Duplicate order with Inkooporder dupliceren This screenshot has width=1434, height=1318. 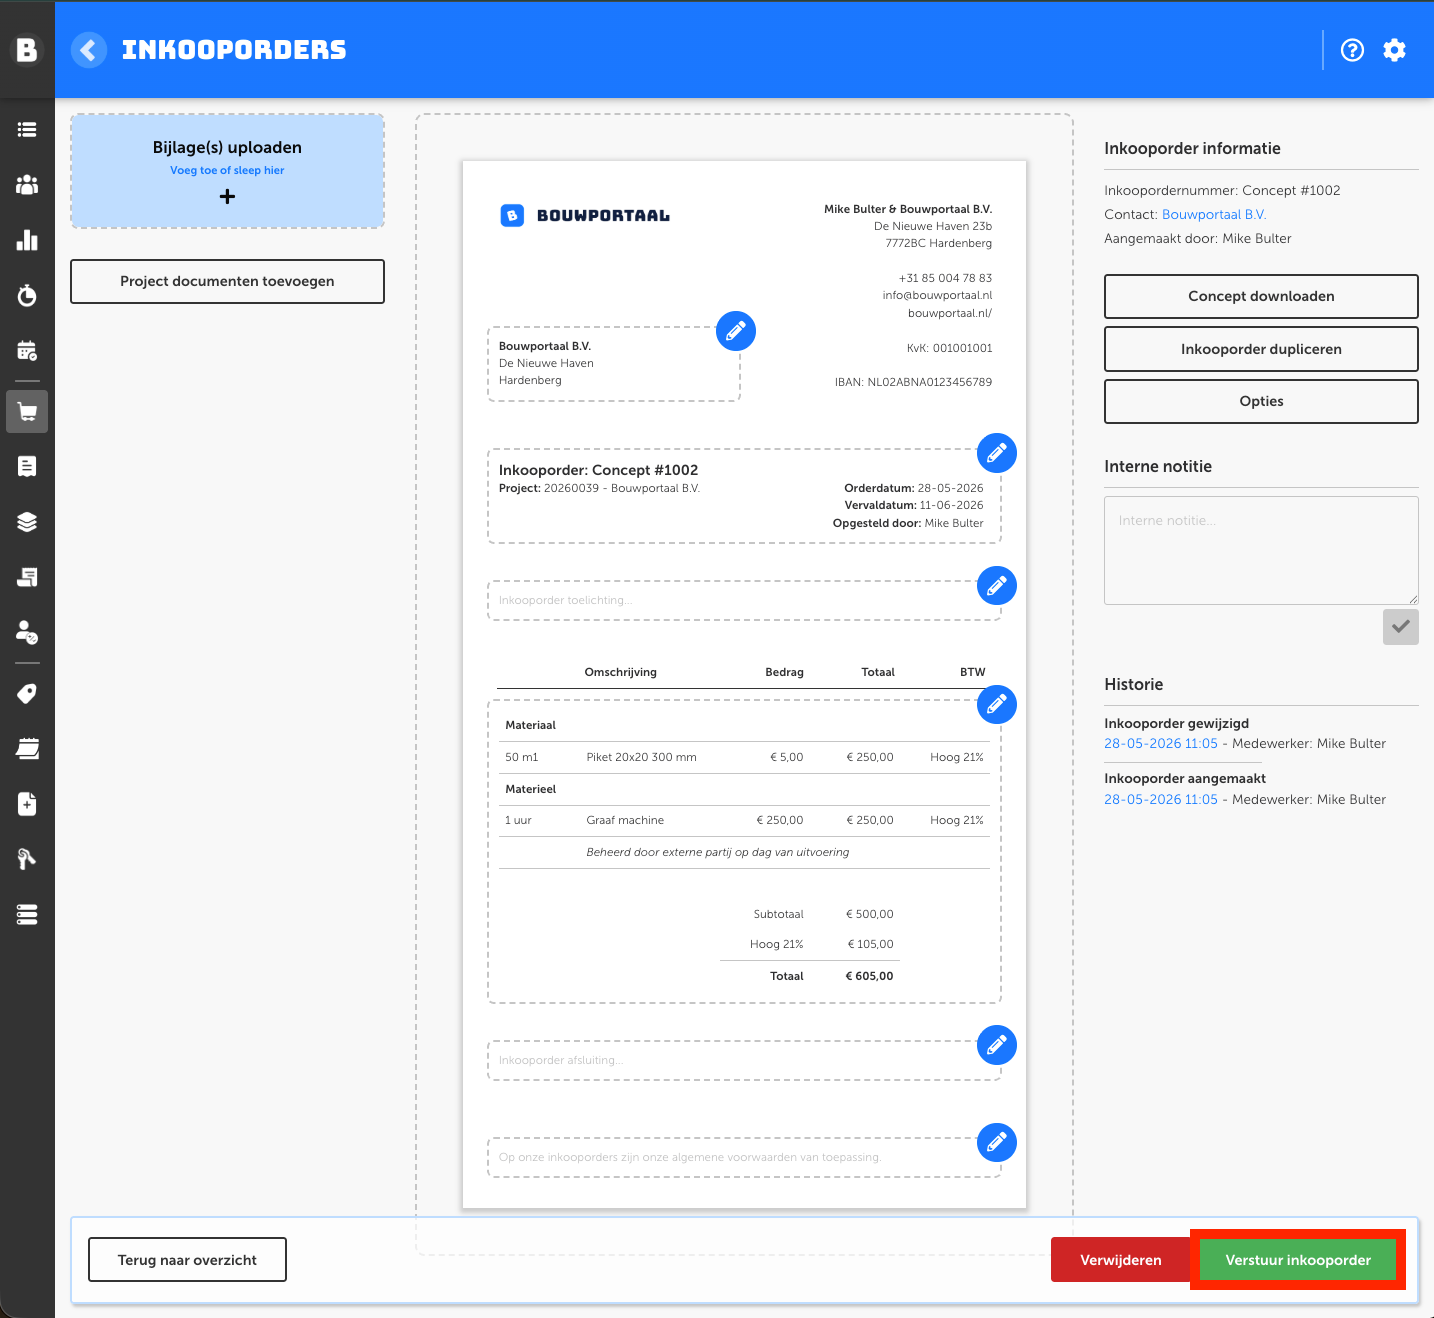point(1261,349)
